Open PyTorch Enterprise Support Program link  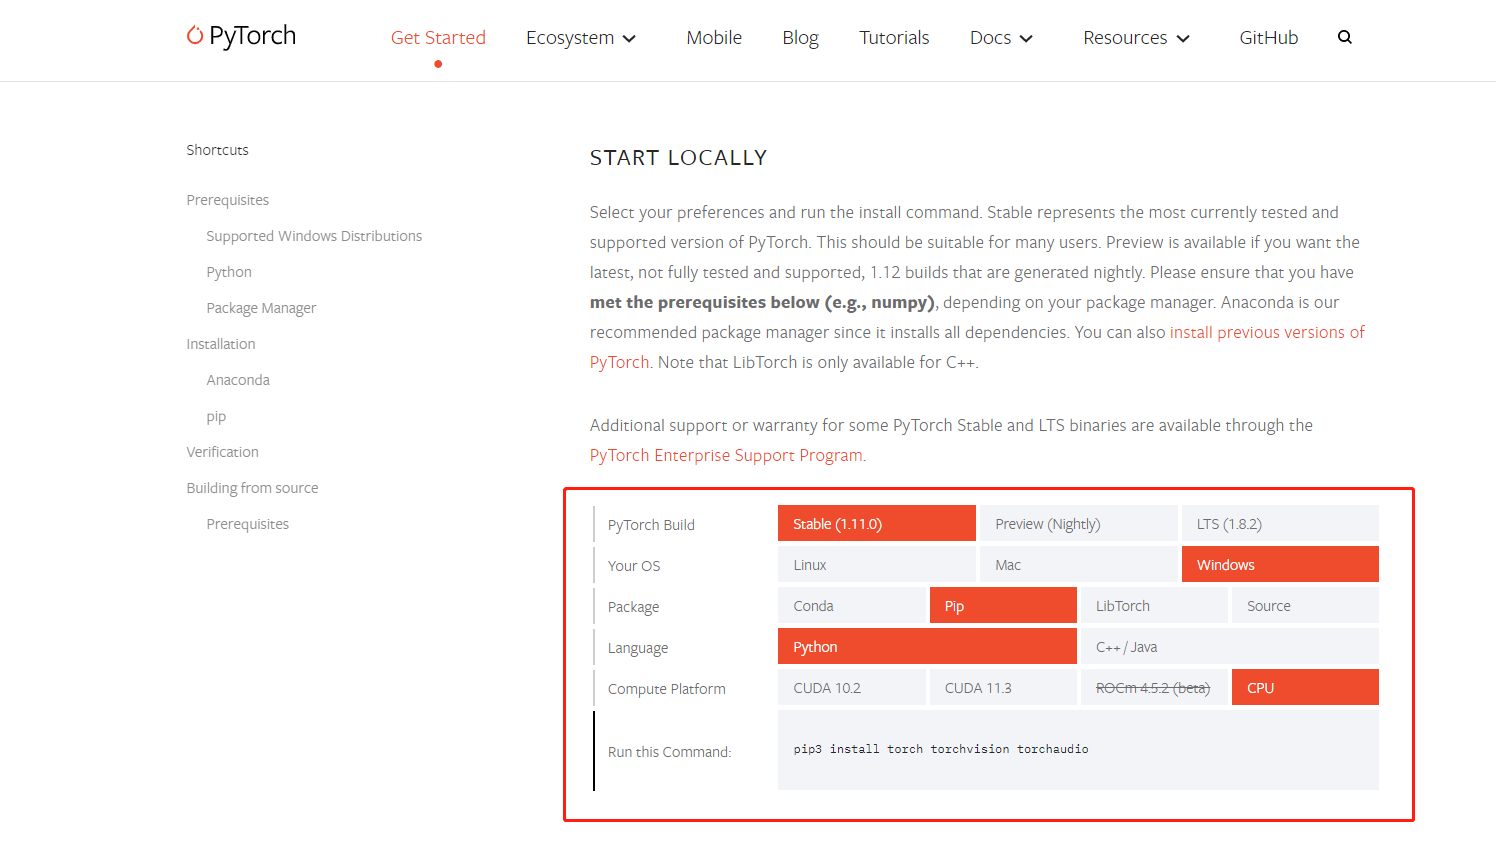pos(726,455)
